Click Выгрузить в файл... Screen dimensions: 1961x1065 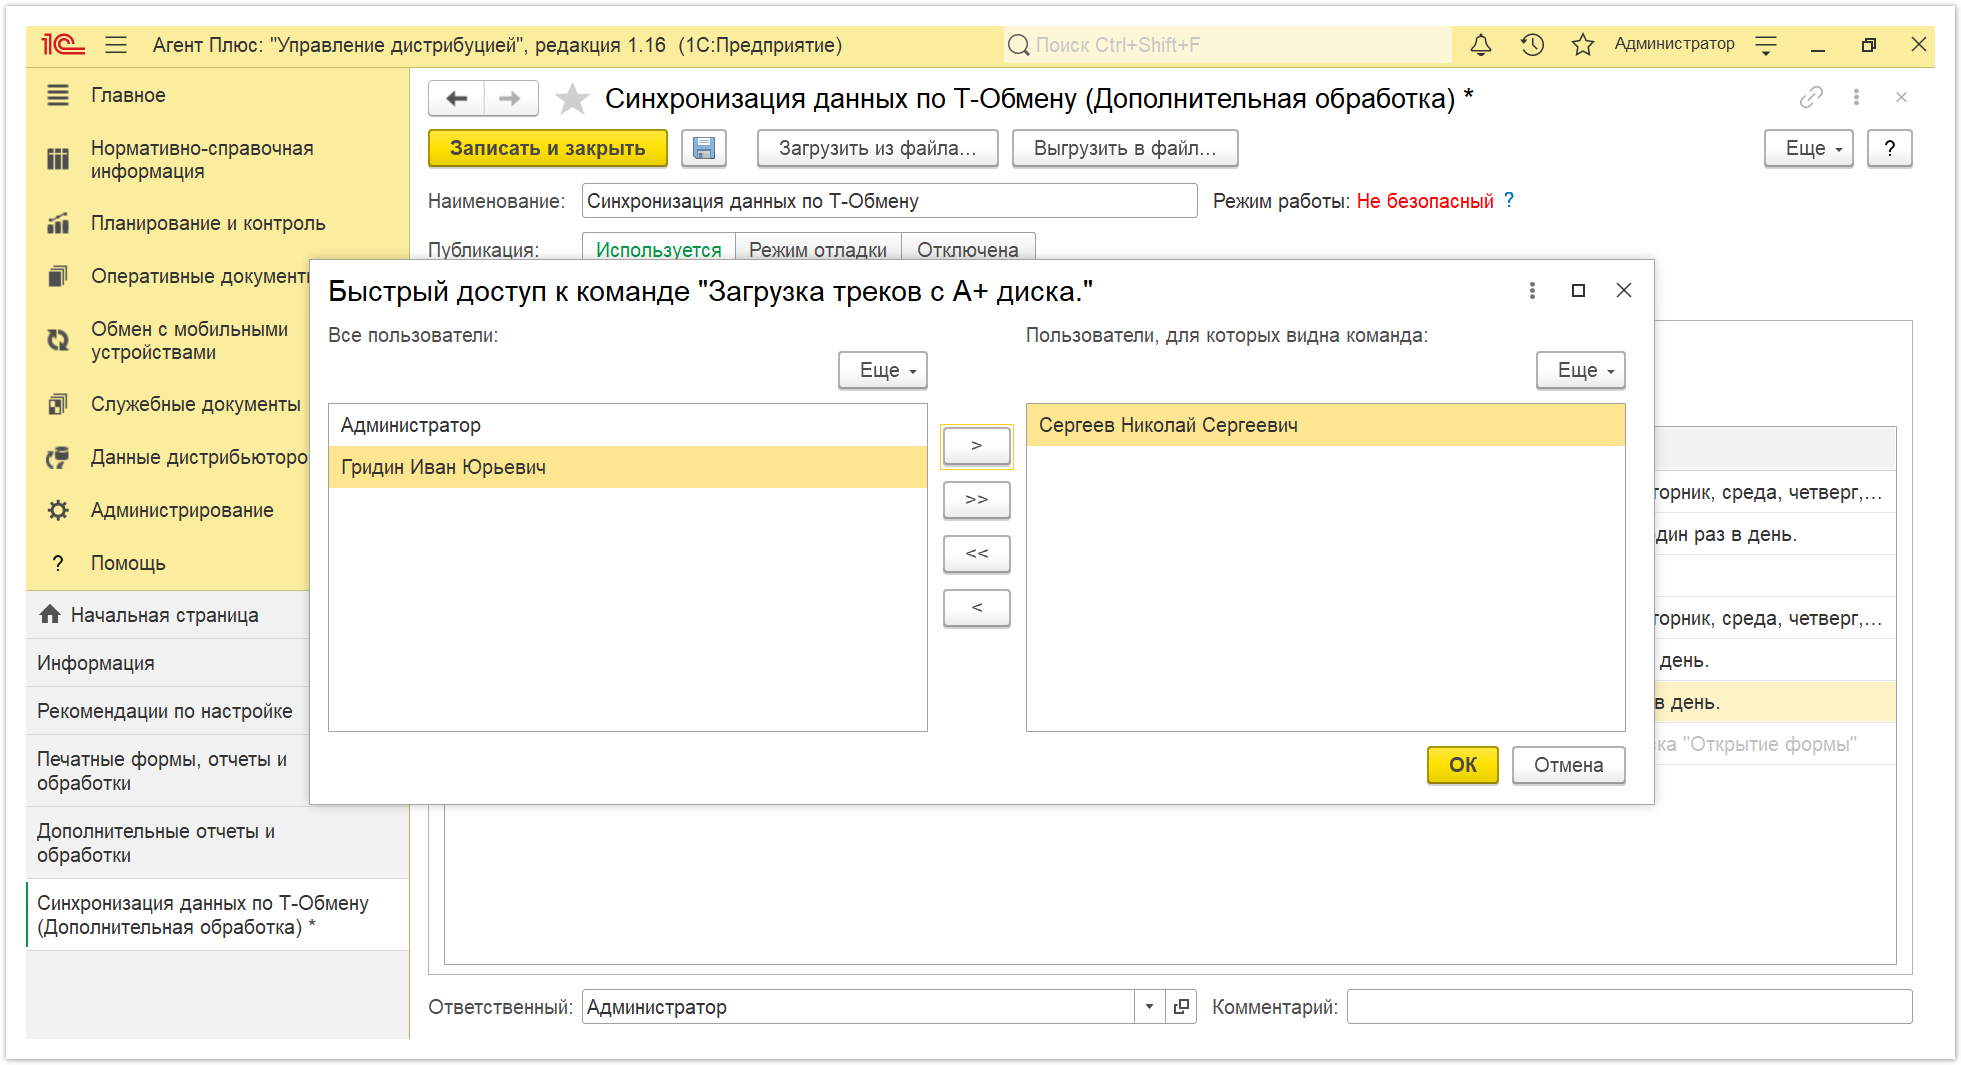(1125, 148)
